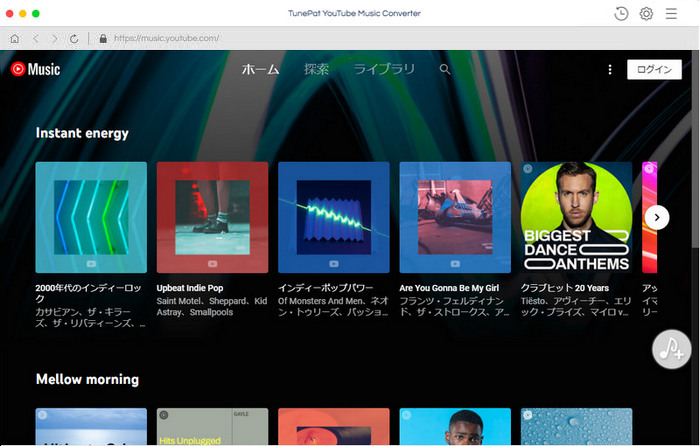Screen dimensions: 700x446
Task: Click the floating add music button
Action: point(671,349)
